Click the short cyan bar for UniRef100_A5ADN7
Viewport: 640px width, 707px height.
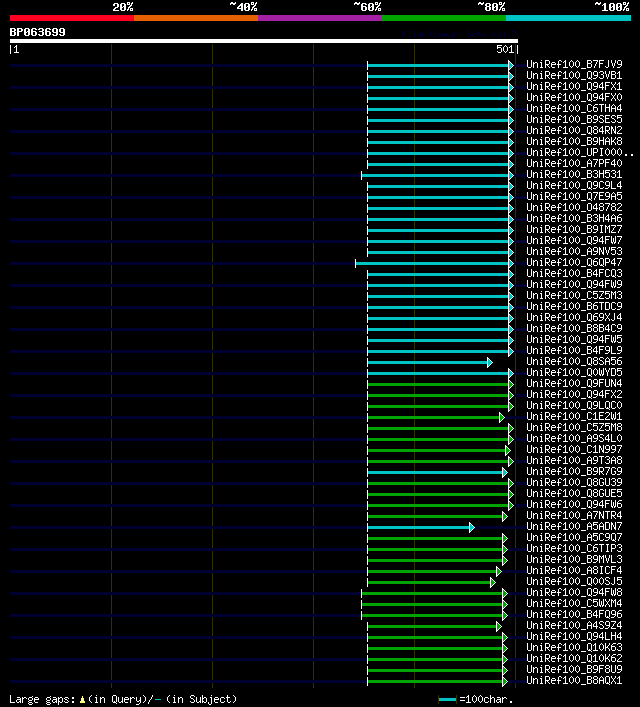[421, 528]
